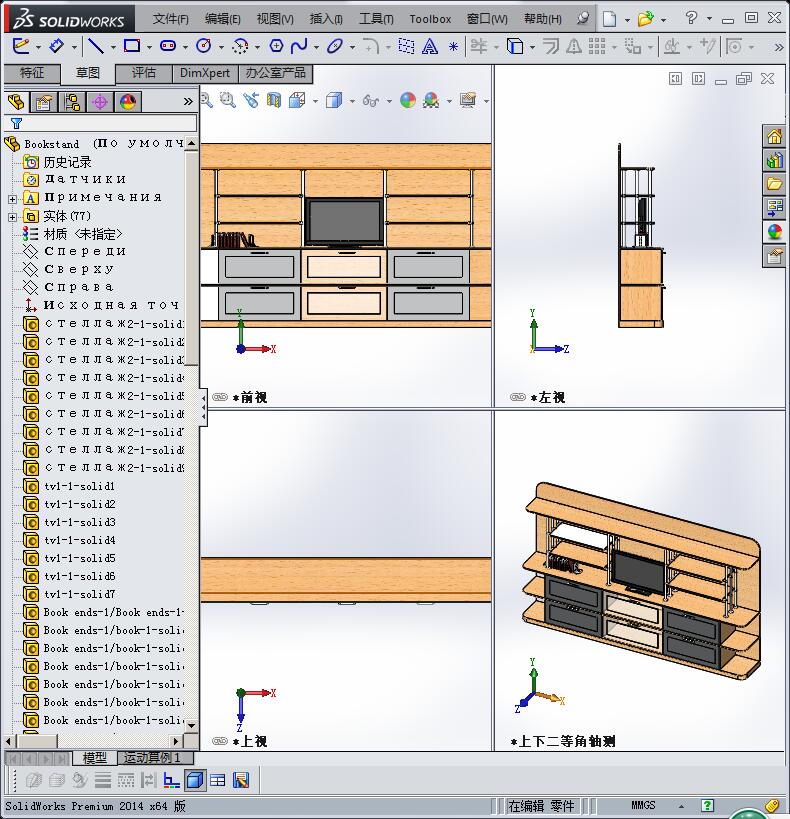Open the Hide/Show Items dropdown arrow
Image resolution: width=790 pixels, height=819 pixels.
tap(389, 101)
